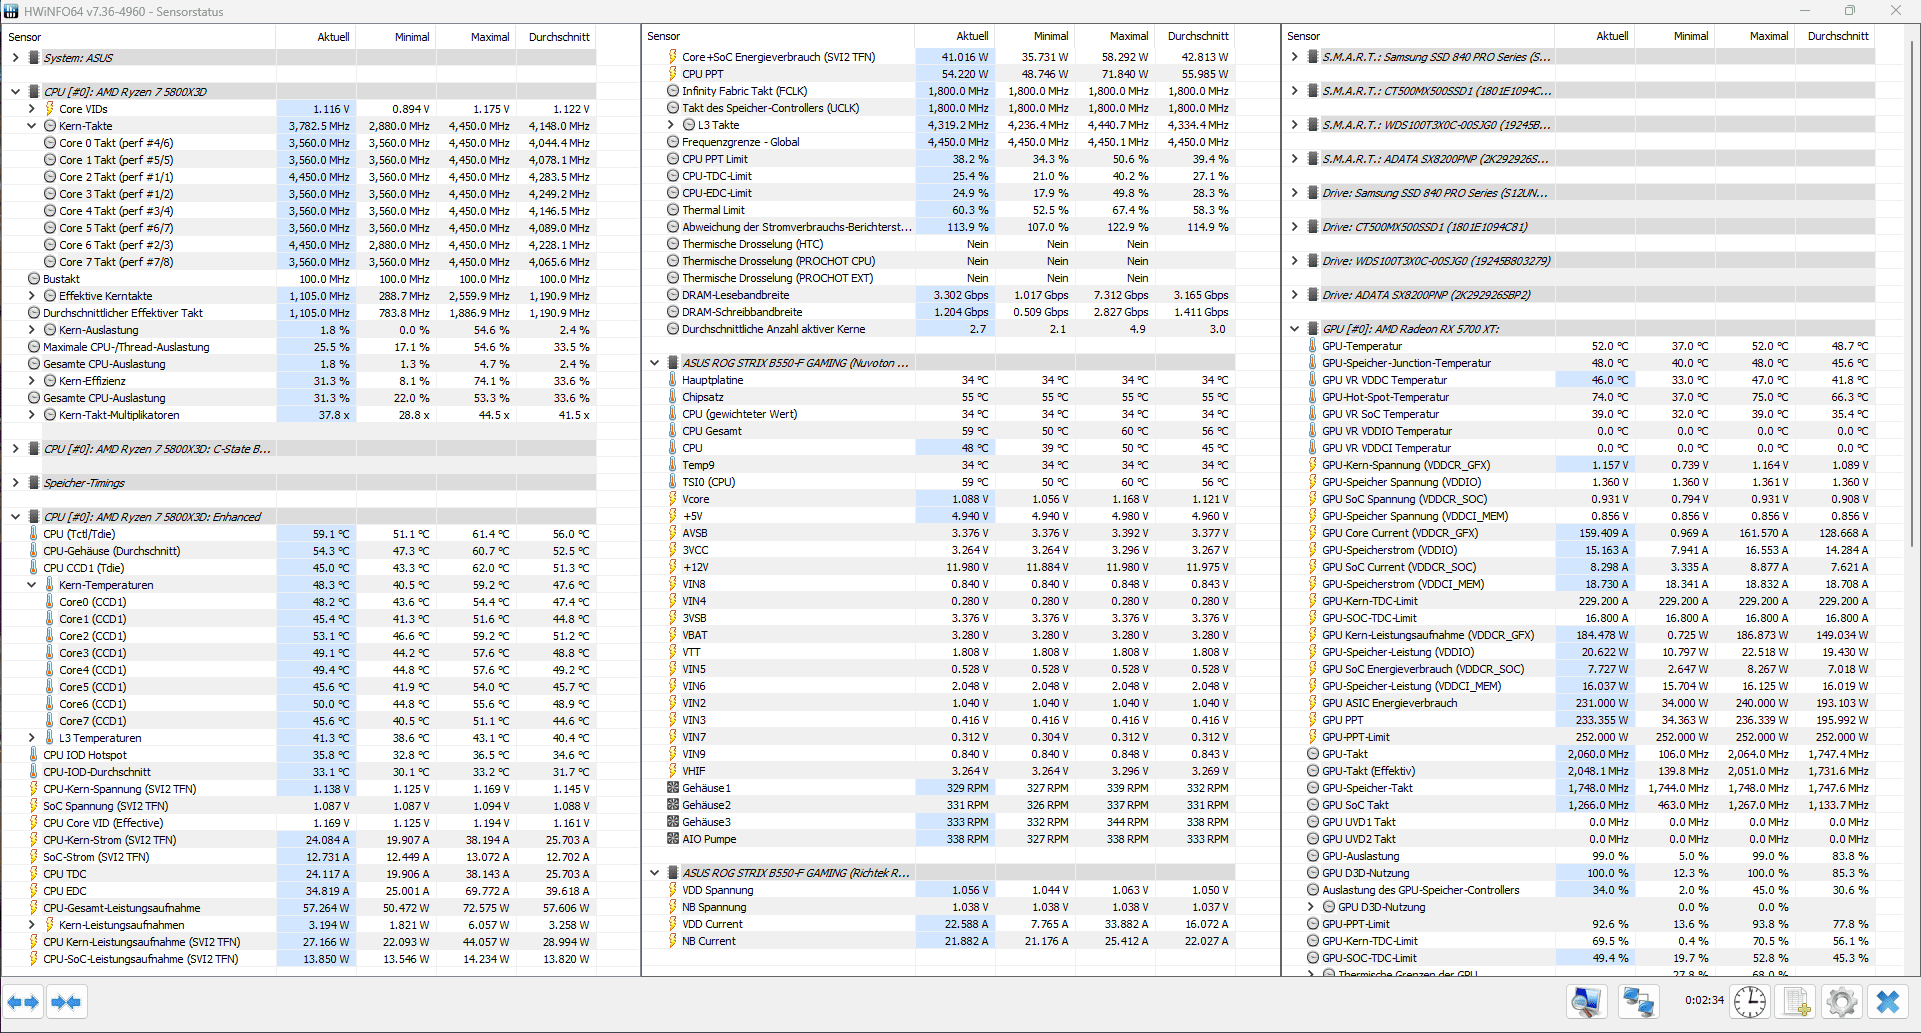Collapse the GPU Radeon RX 5700 XT group
Image resolution: width=1921 pixels, height=1033 pixels.
1295,329
